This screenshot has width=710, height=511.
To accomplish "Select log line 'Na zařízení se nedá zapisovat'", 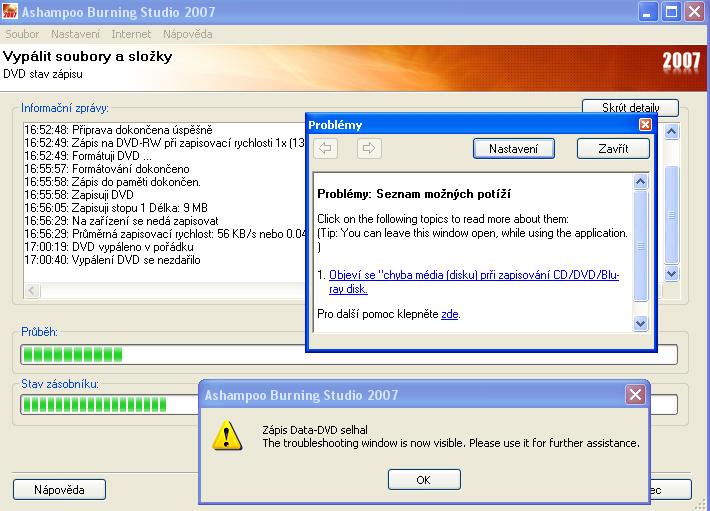I will coord(121,221).
